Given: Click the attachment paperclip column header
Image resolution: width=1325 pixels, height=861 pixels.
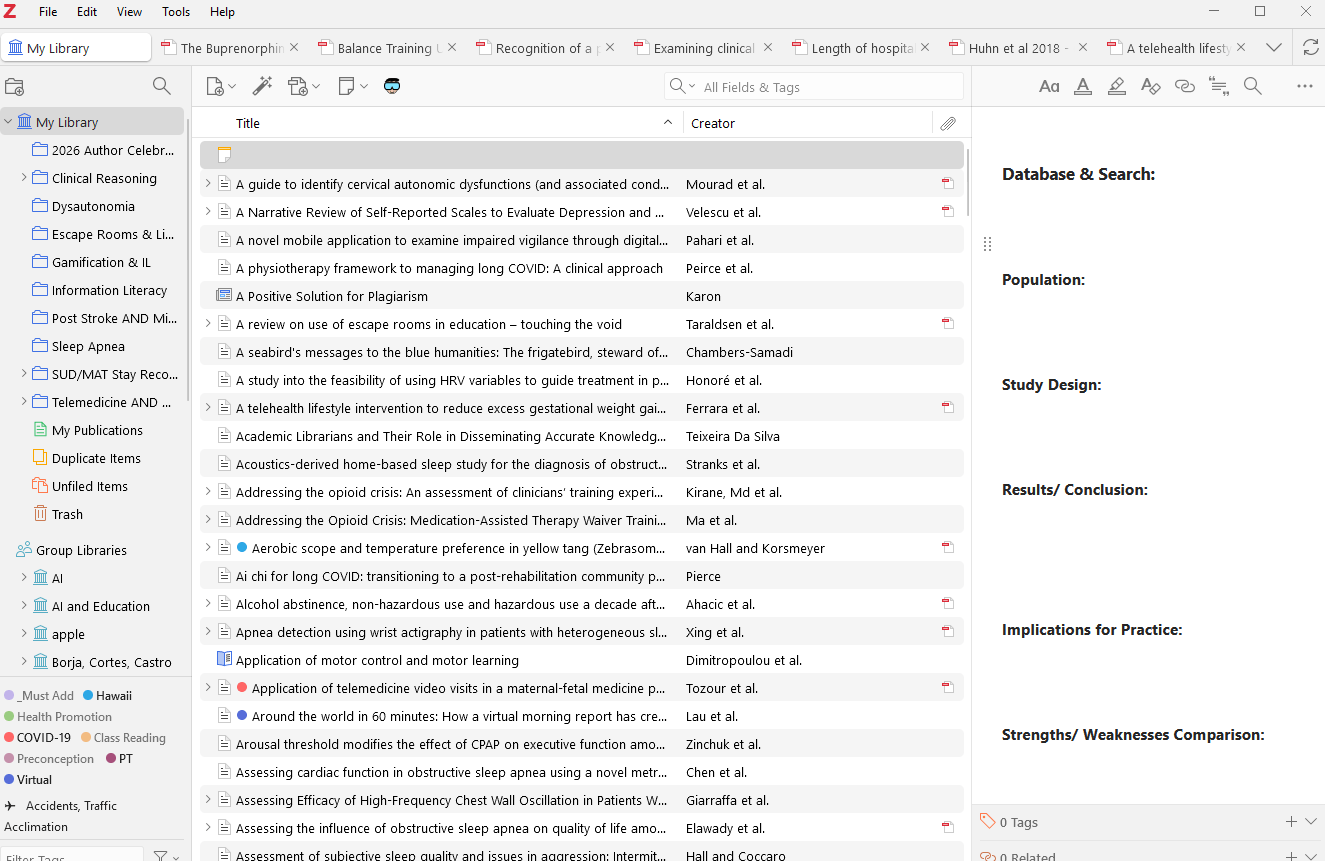Looking at the screenshot, I should click(948, 123).
